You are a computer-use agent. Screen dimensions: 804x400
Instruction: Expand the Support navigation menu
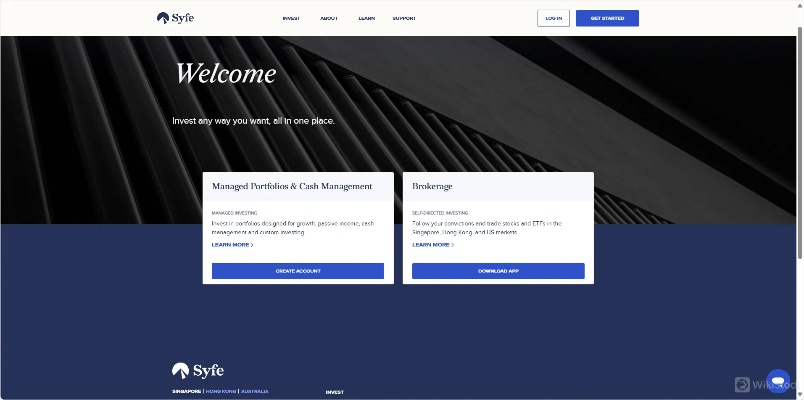tap(404, 18)
